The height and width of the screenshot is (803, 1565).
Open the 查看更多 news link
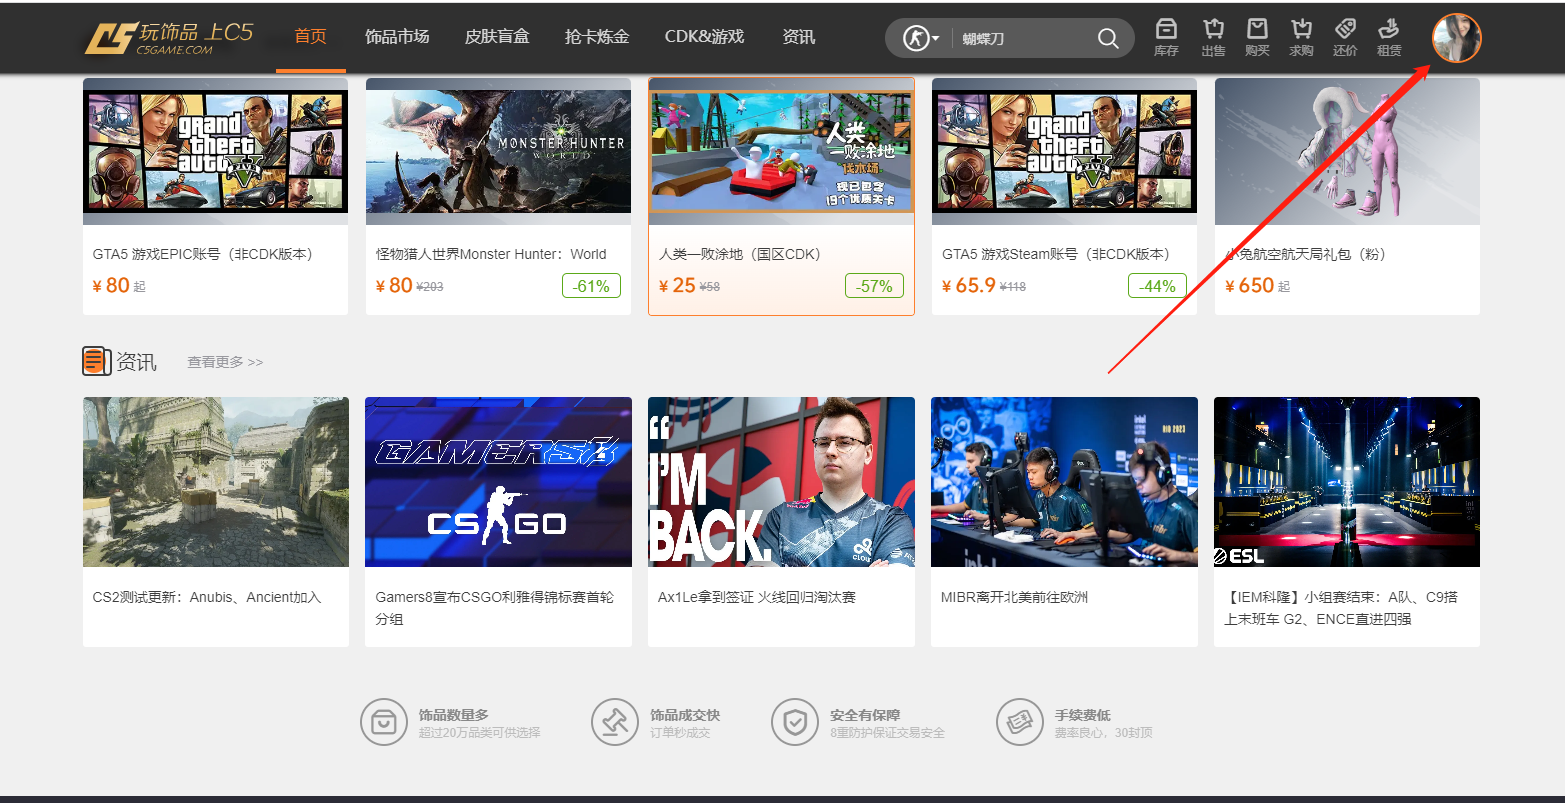tap(223, 361)
